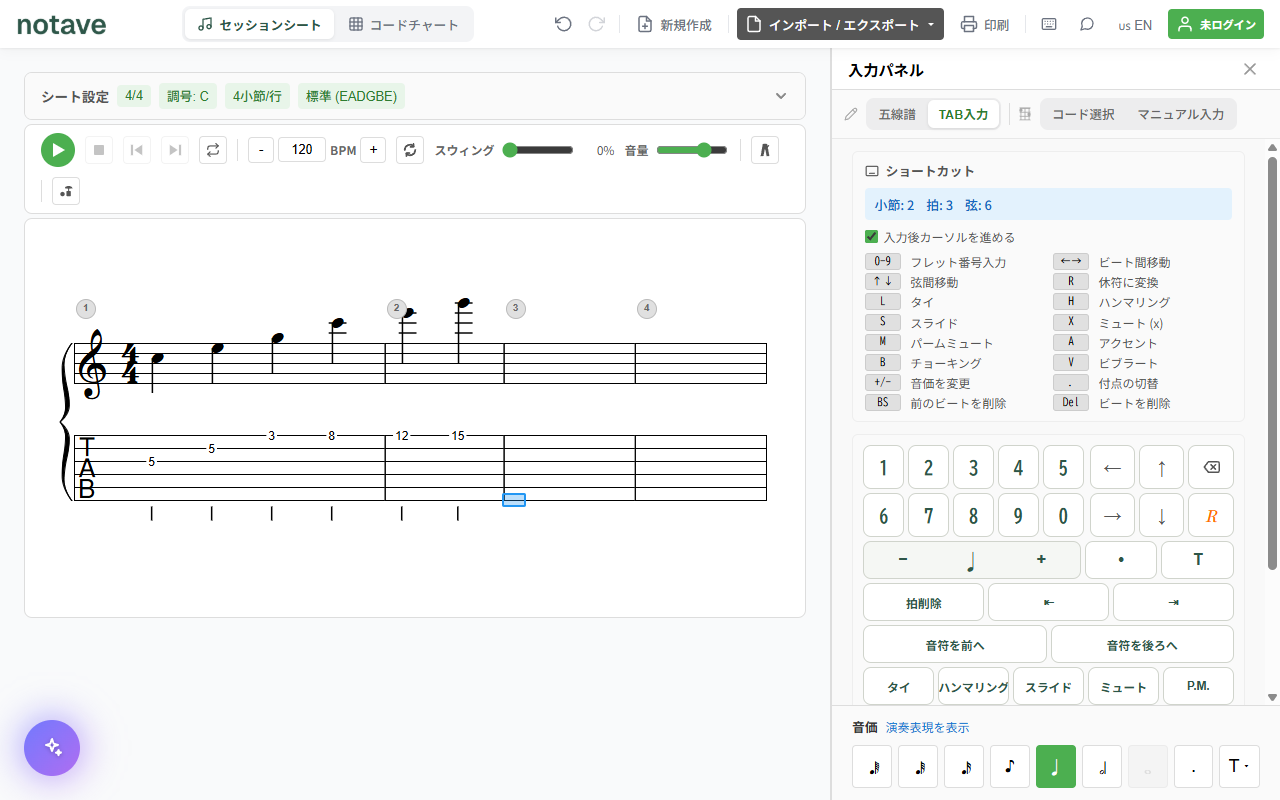The height and width of the screenshot is (800, 1280).
Task: Open keyboard shortcuts icon in top bar
Action: tap(1049, 24)
